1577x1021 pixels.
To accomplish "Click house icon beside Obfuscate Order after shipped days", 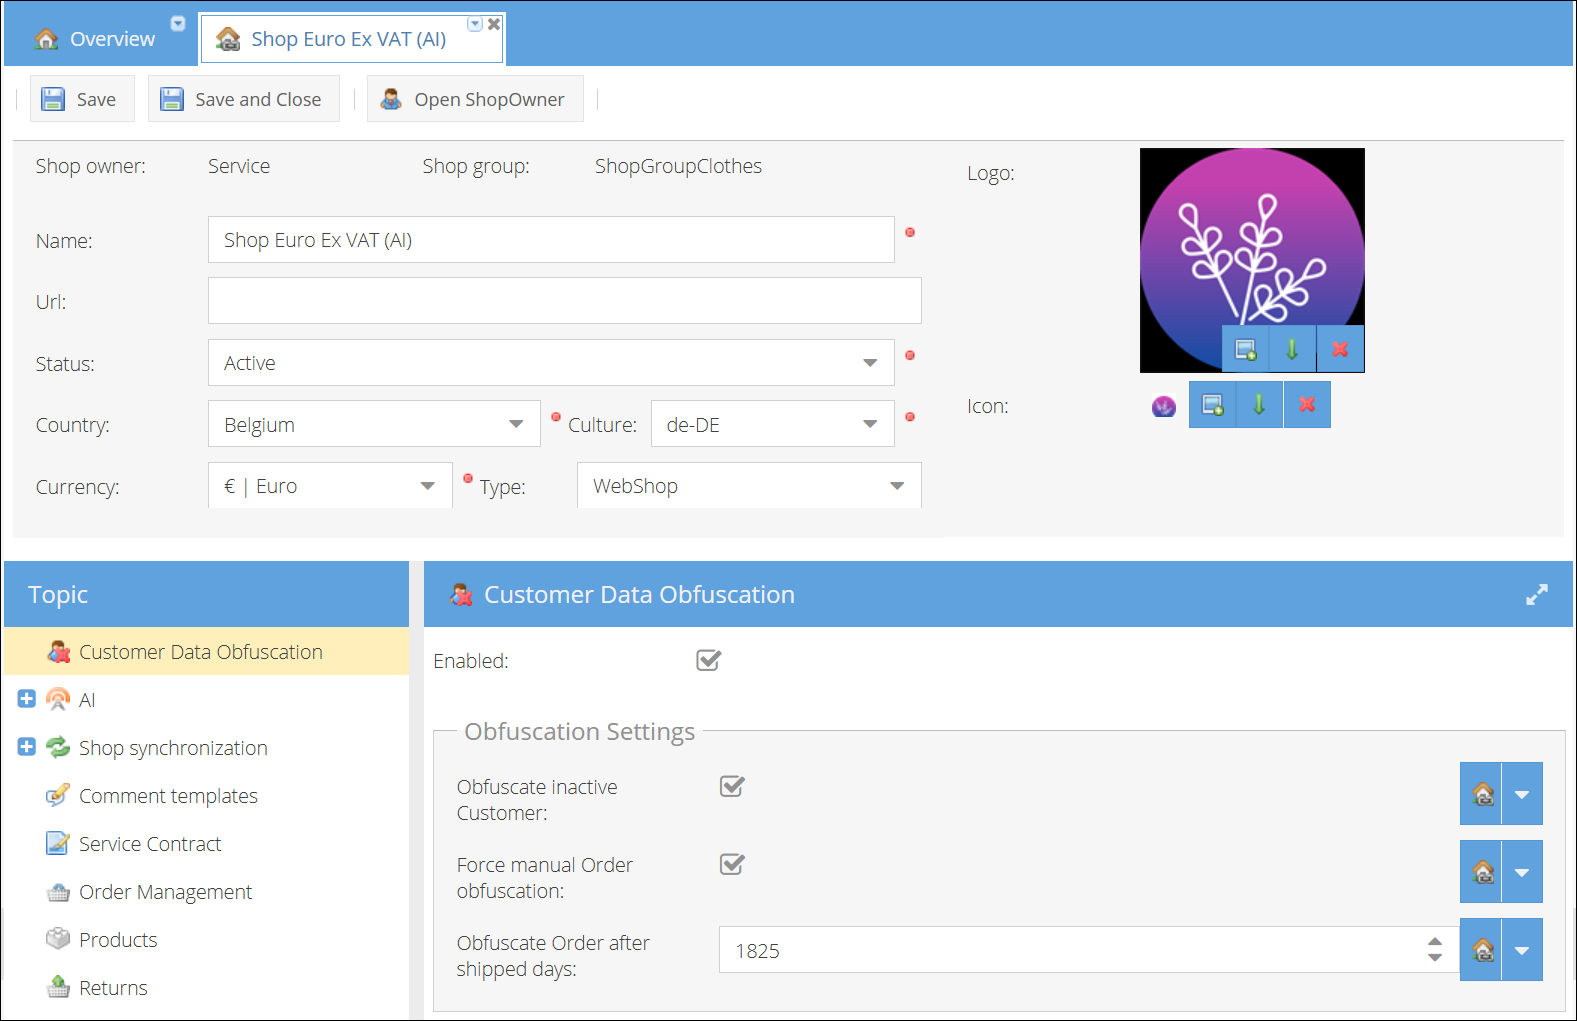I will point(1482,950).
